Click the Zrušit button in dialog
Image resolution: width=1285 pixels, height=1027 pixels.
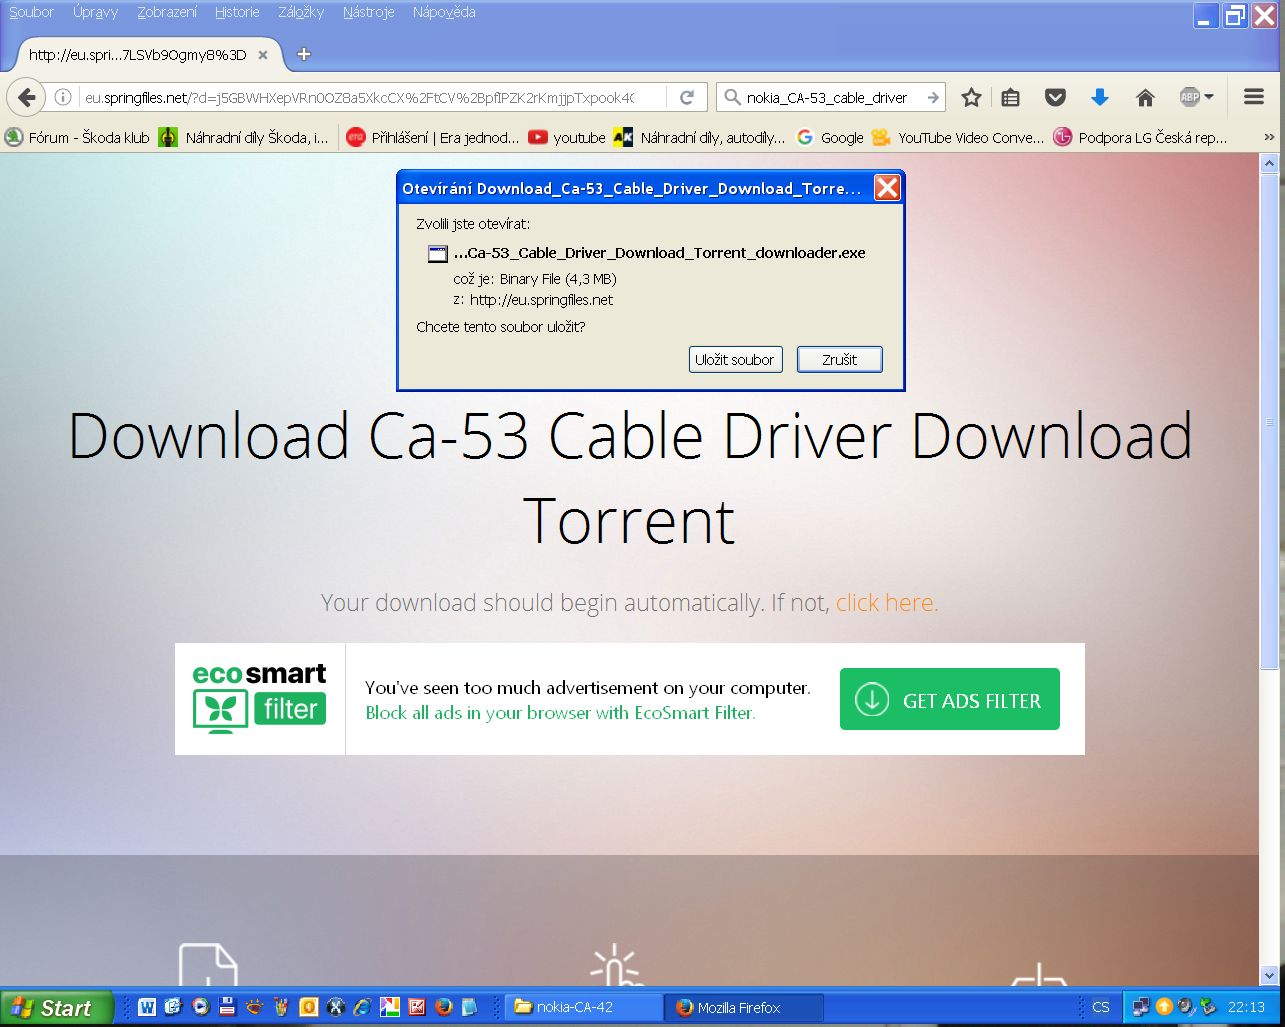[x=839, y=360]
